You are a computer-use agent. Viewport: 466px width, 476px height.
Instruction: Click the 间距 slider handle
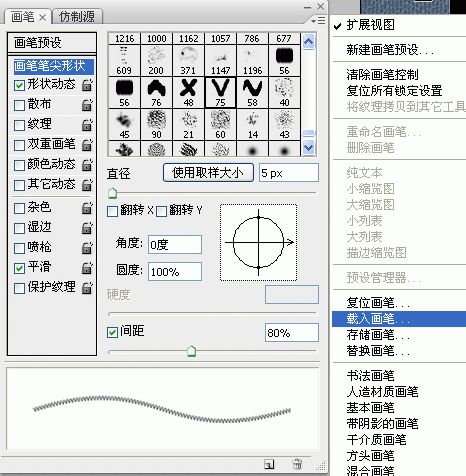click(191, 351)
